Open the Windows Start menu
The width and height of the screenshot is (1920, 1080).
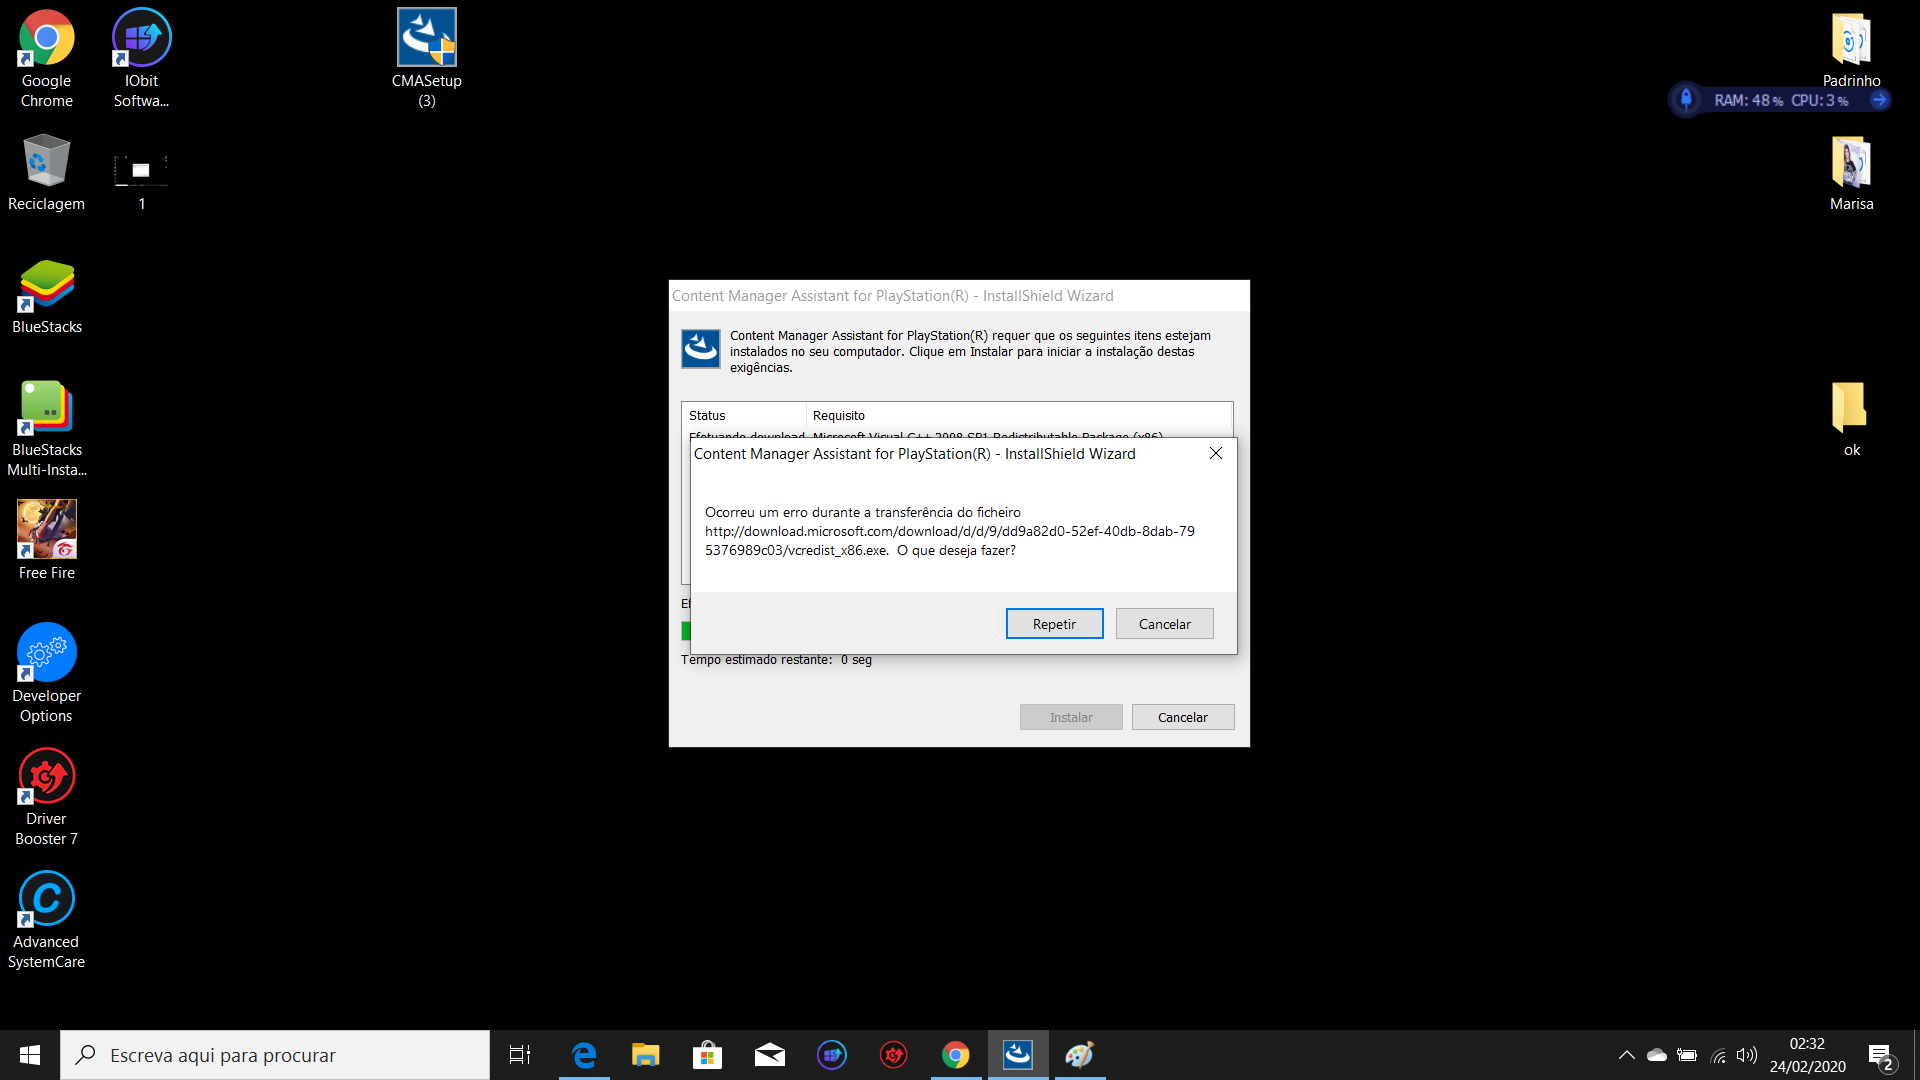[x=30, y=1055]
